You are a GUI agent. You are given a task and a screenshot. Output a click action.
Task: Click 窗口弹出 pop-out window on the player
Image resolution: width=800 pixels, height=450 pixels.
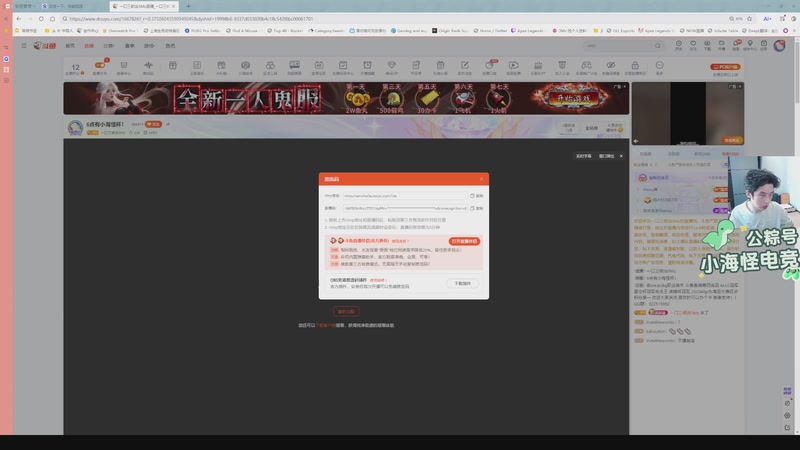(606, 156)
